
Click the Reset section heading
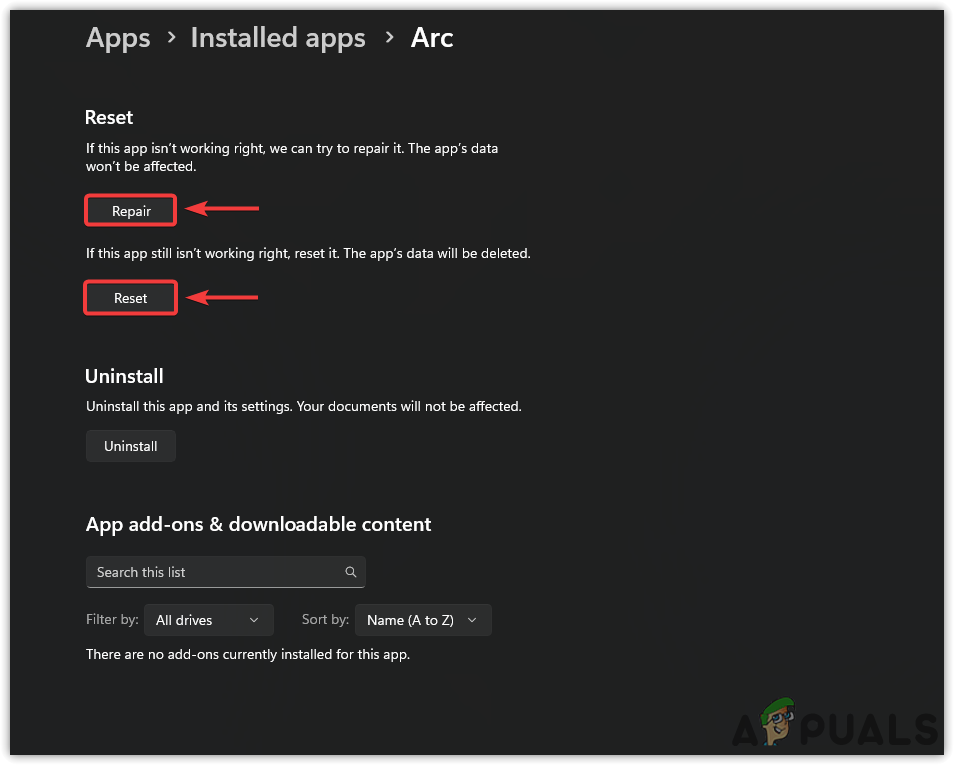[x=109, y=117]
